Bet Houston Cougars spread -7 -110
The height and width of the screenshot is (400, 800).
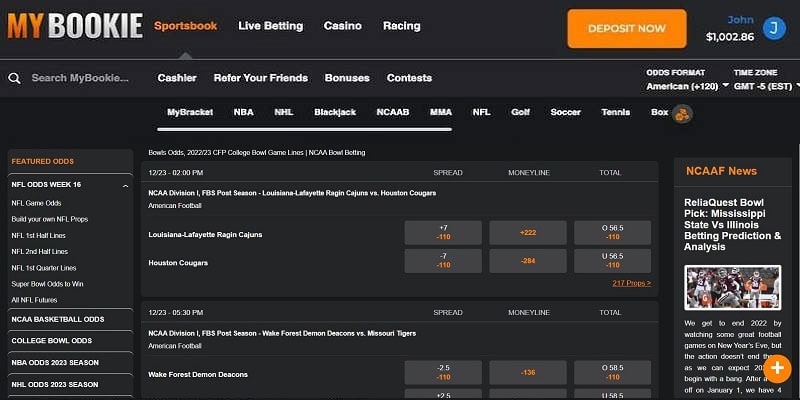tap(443, 261)
